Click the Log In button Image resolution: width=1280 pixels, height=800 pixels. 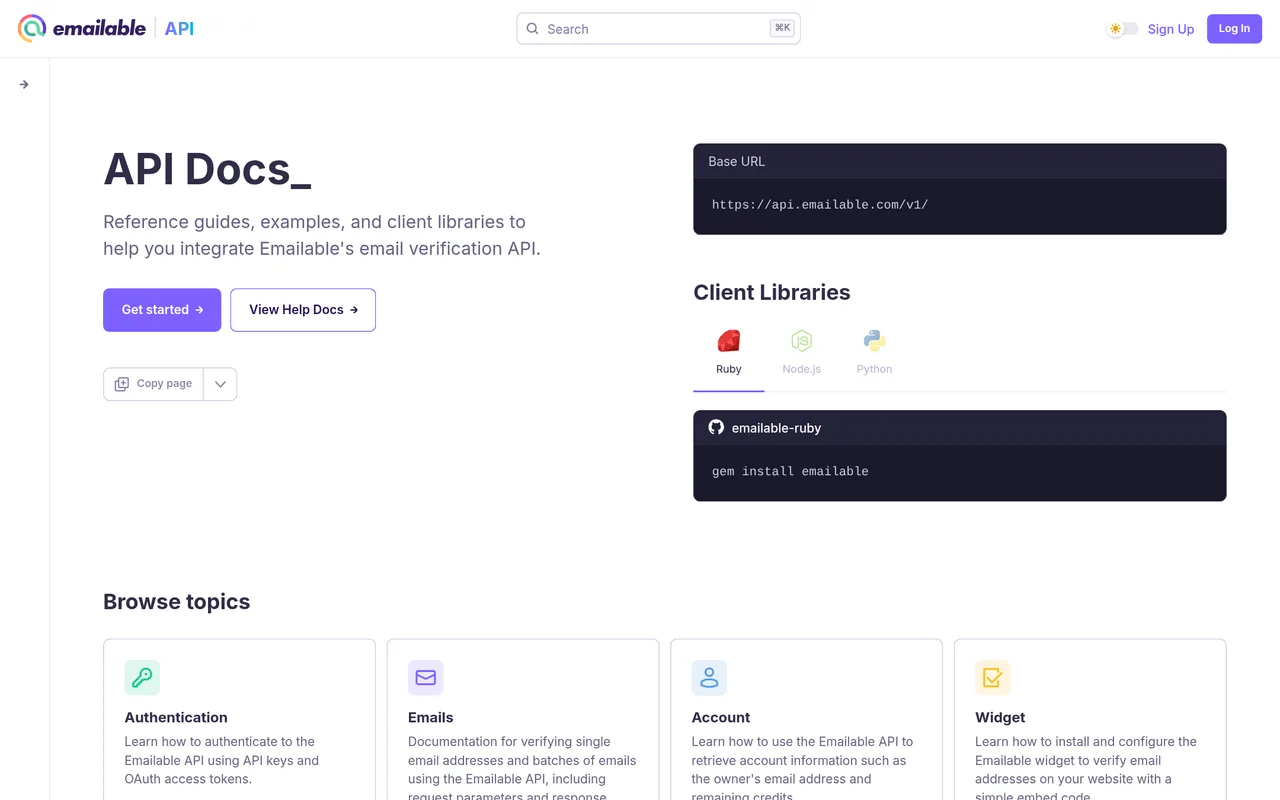(1234, 28)
